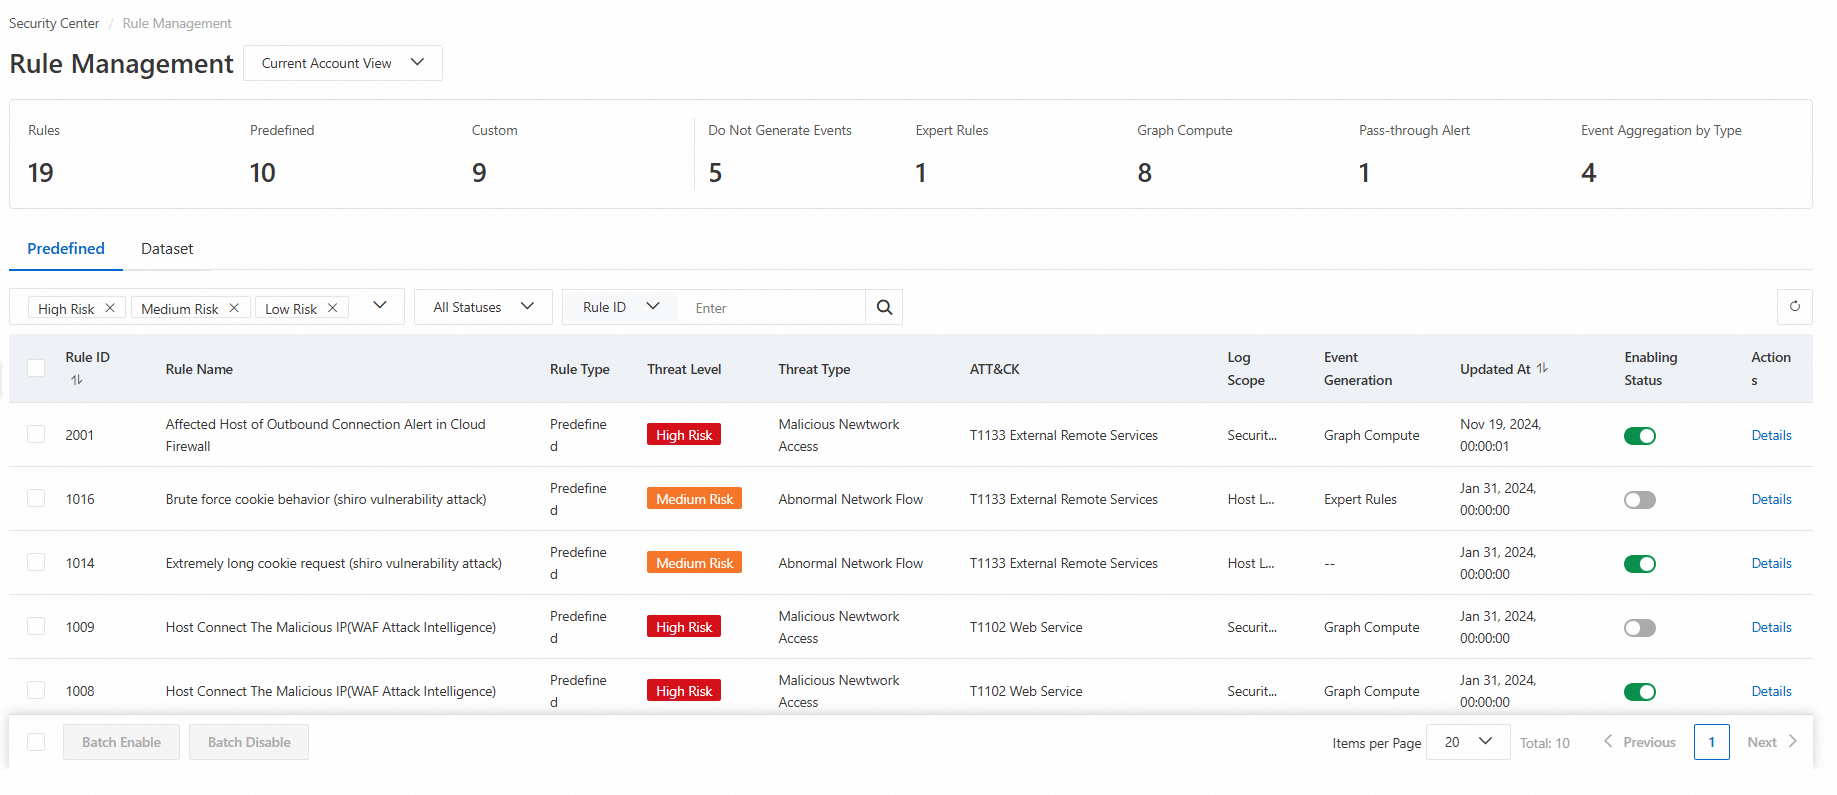The height and width of the screenshot is (795, 1837).
Task: Remove the Medium Risk filter tag
Action: click(234, 308)
